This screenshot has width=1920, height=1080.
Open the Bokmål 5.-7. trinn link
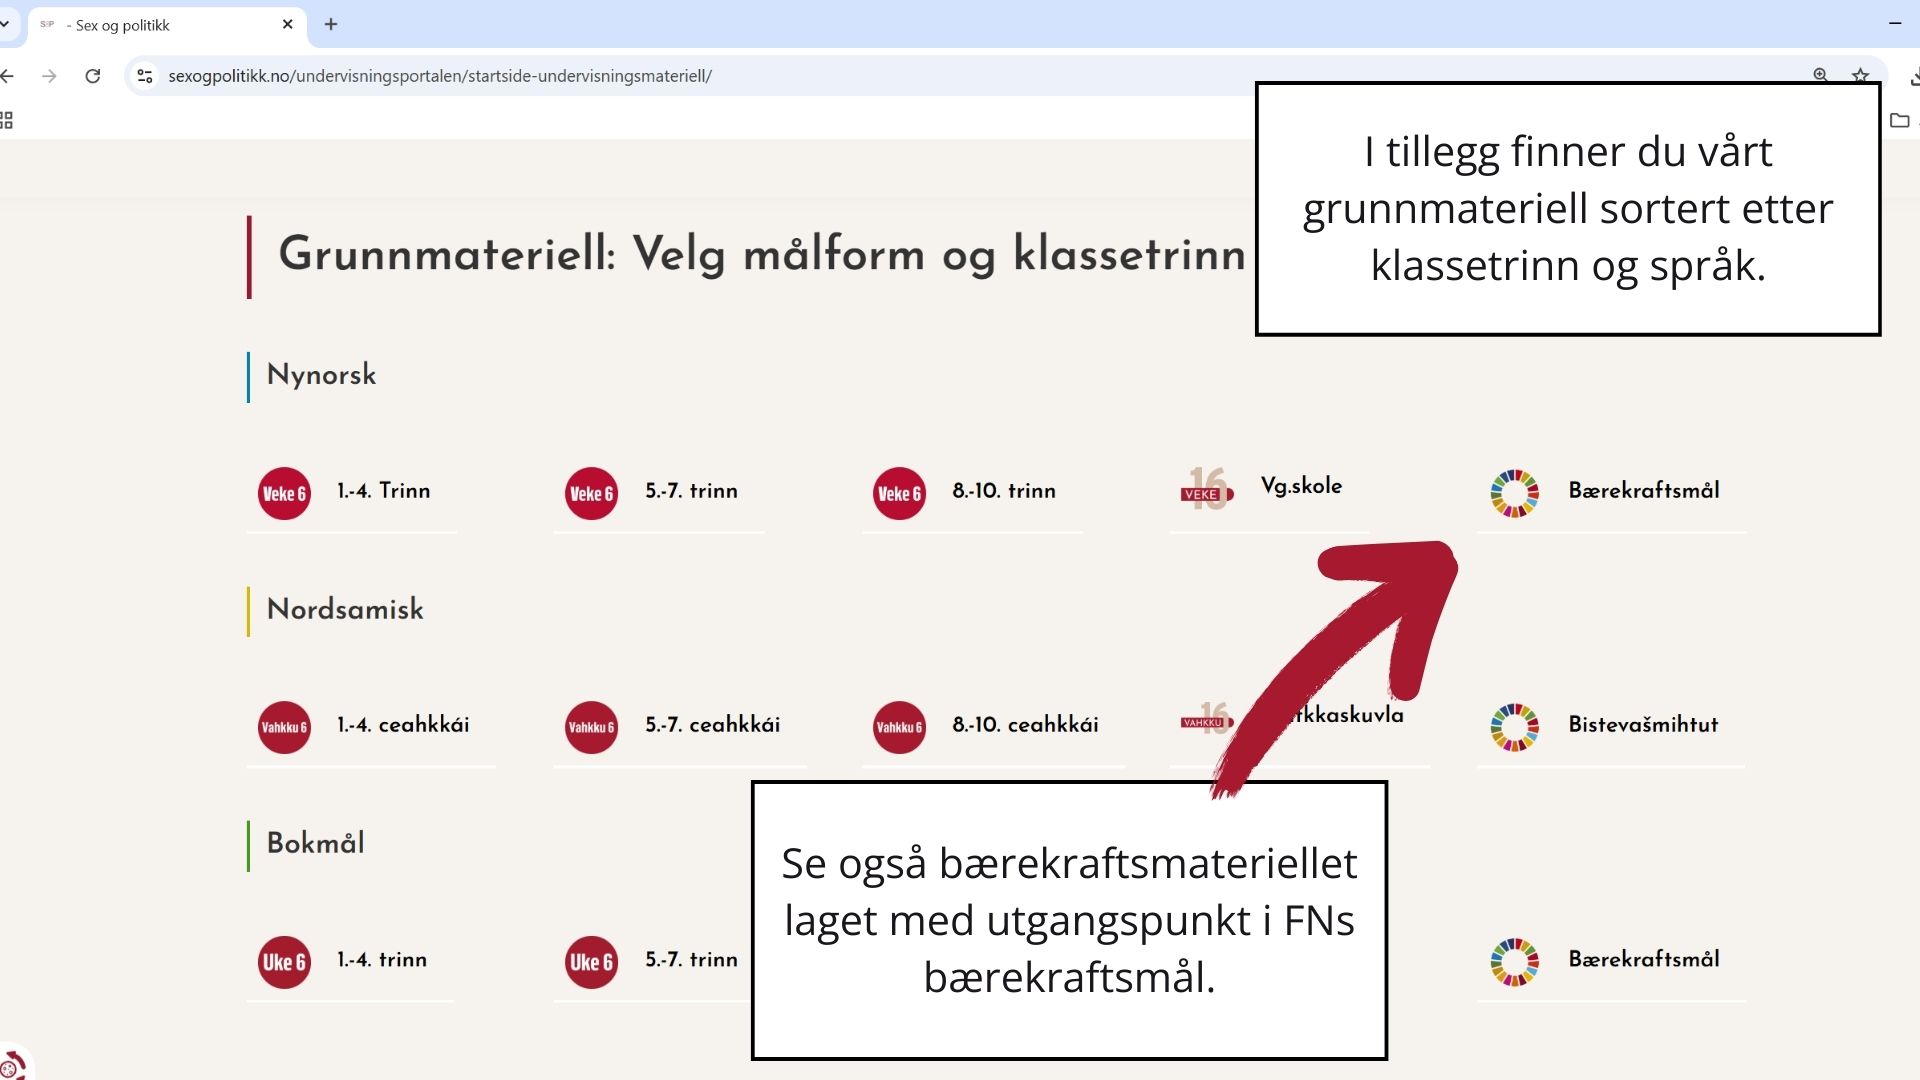coord(691,959)
